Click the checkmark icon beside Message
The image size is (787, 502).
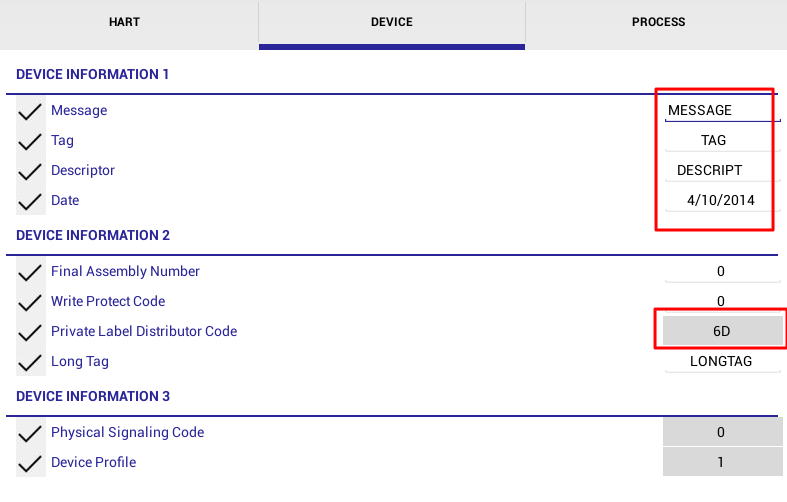click(30, 111)
